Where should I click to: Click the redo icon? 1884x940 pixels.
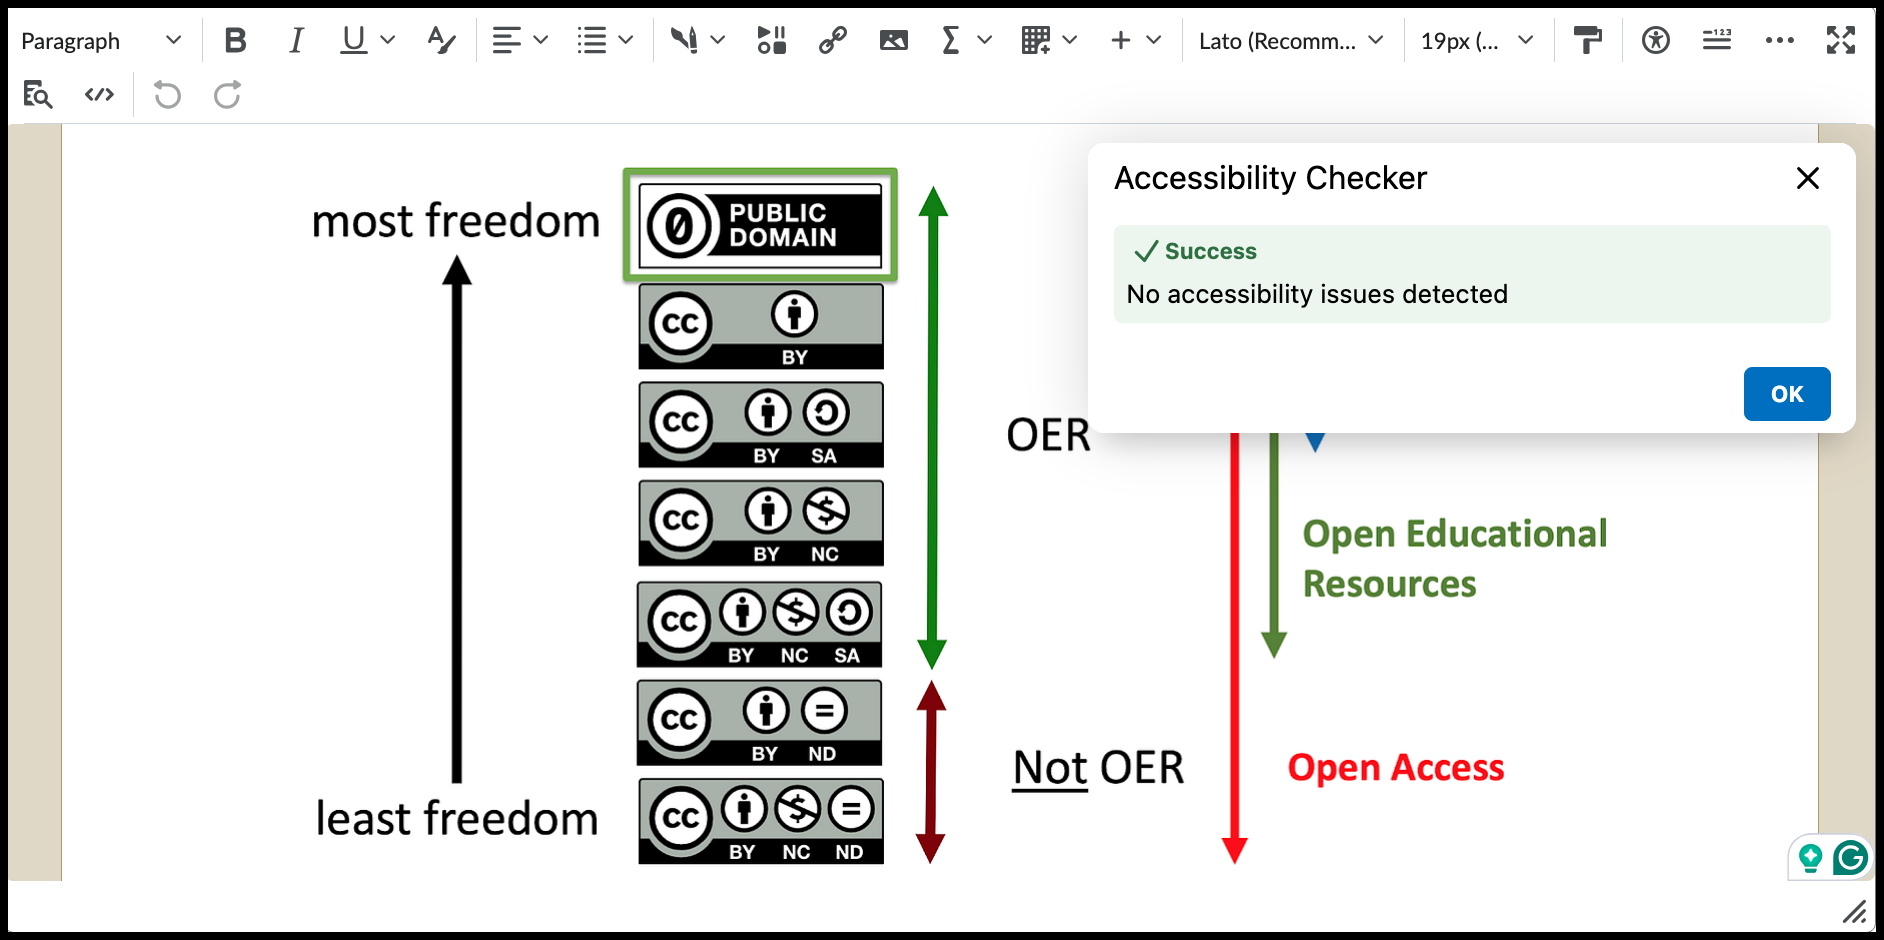pos(228,95)
